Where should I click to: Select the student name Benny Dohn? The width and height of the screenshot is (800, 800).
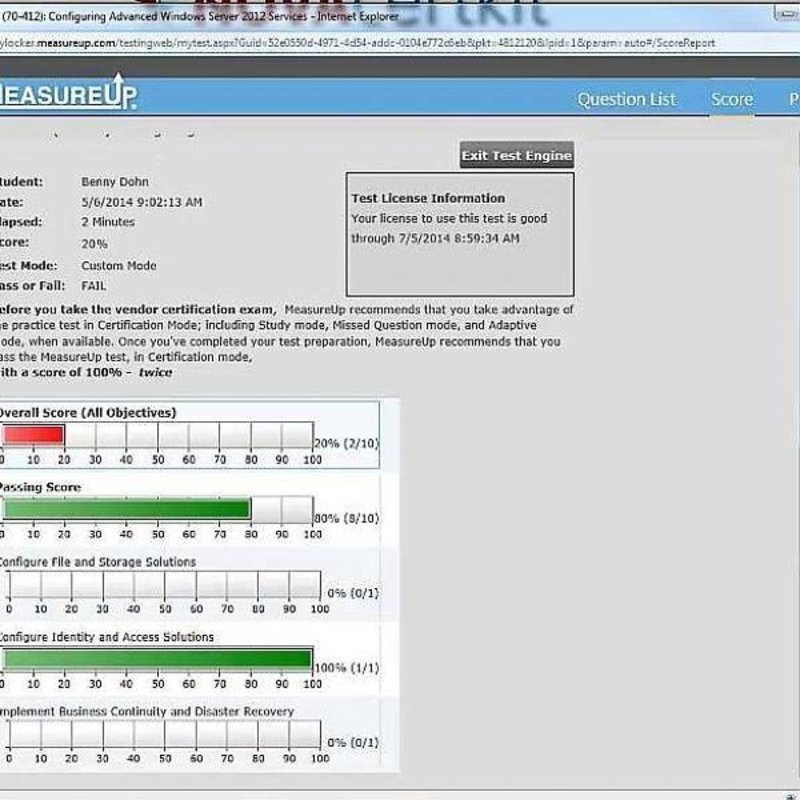tap(115, 182)
